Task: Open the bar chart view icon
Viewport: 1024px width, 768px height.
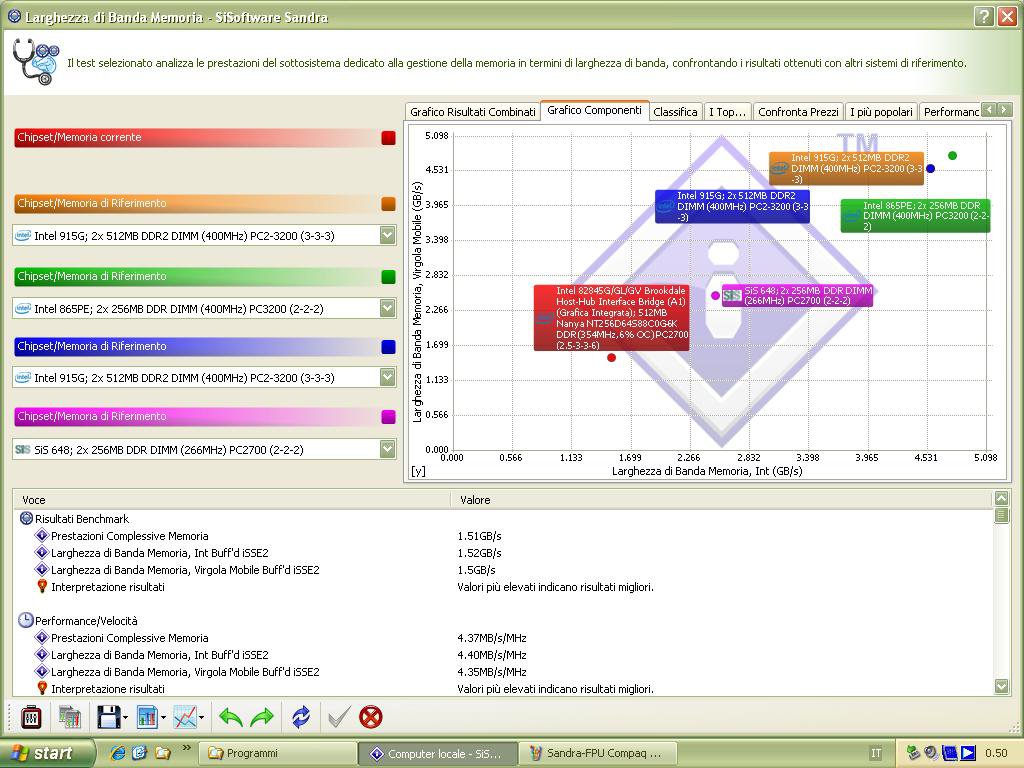Action: point(147,717)
